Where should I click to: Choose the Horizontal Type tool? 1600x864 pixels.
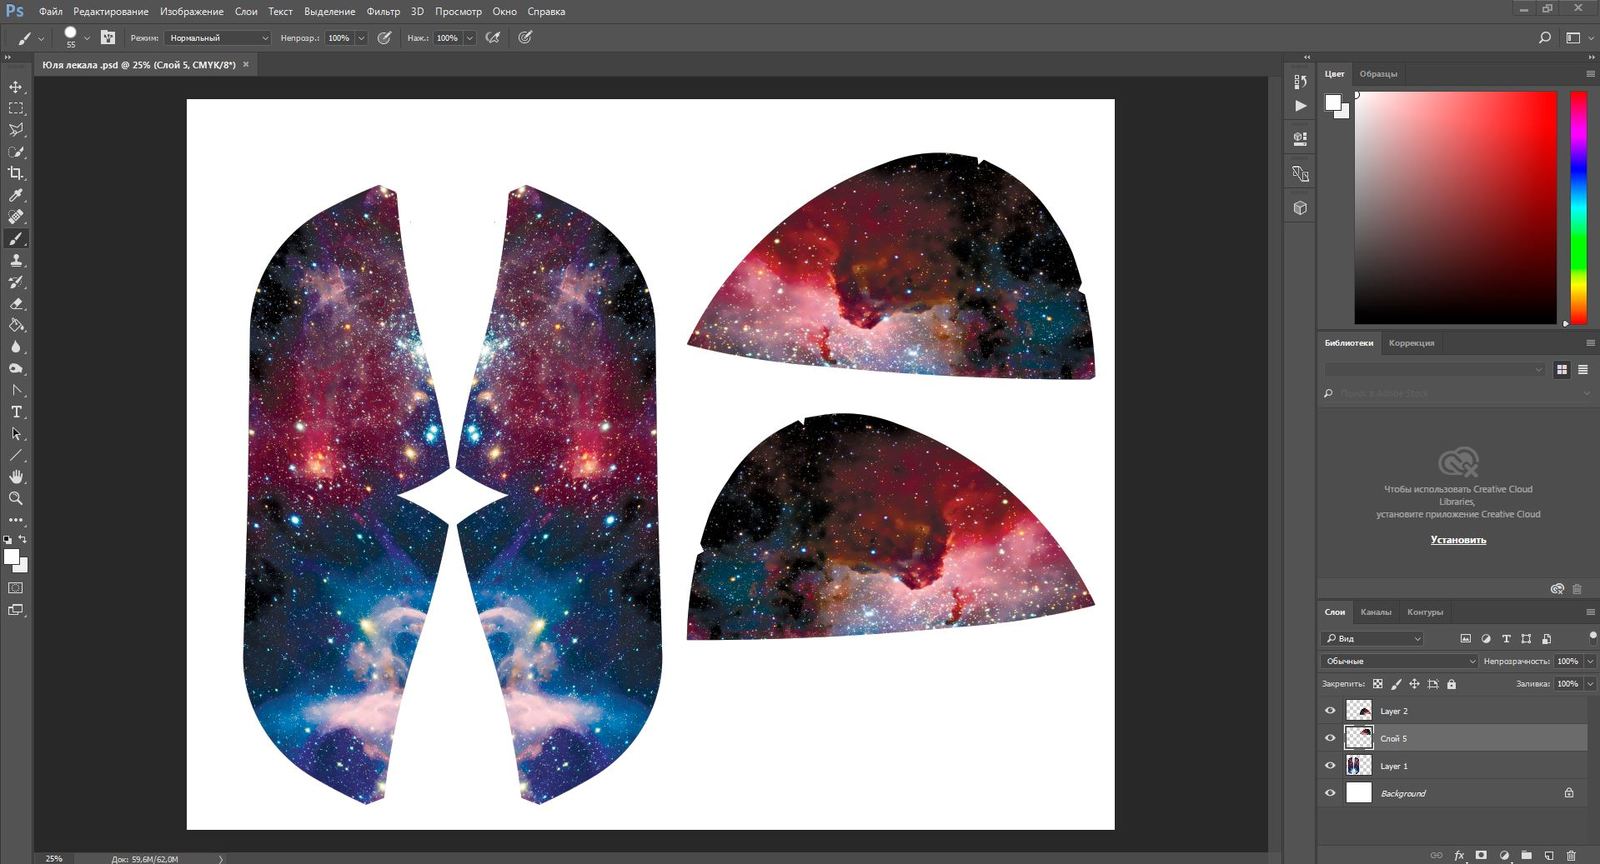click(16, 412)
